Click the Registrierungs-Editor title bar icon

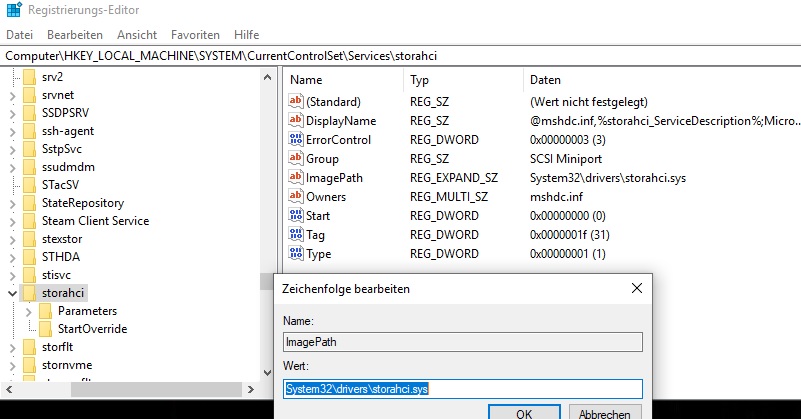click(x=14, y=9)
